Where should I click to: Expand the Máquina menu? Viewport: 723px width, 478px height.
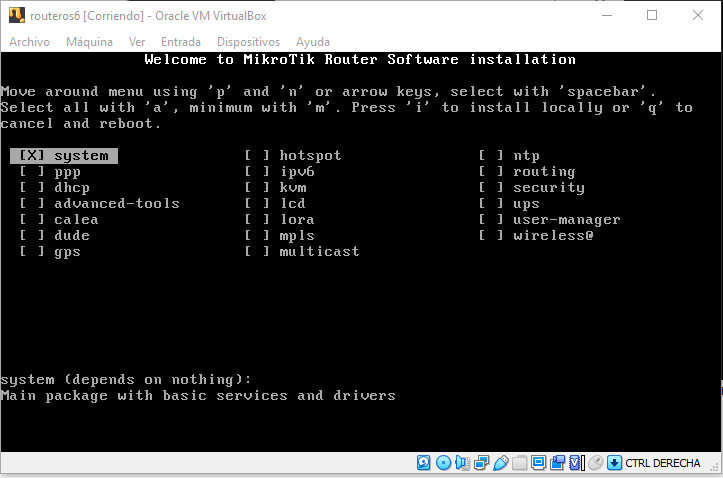point(89,42)
